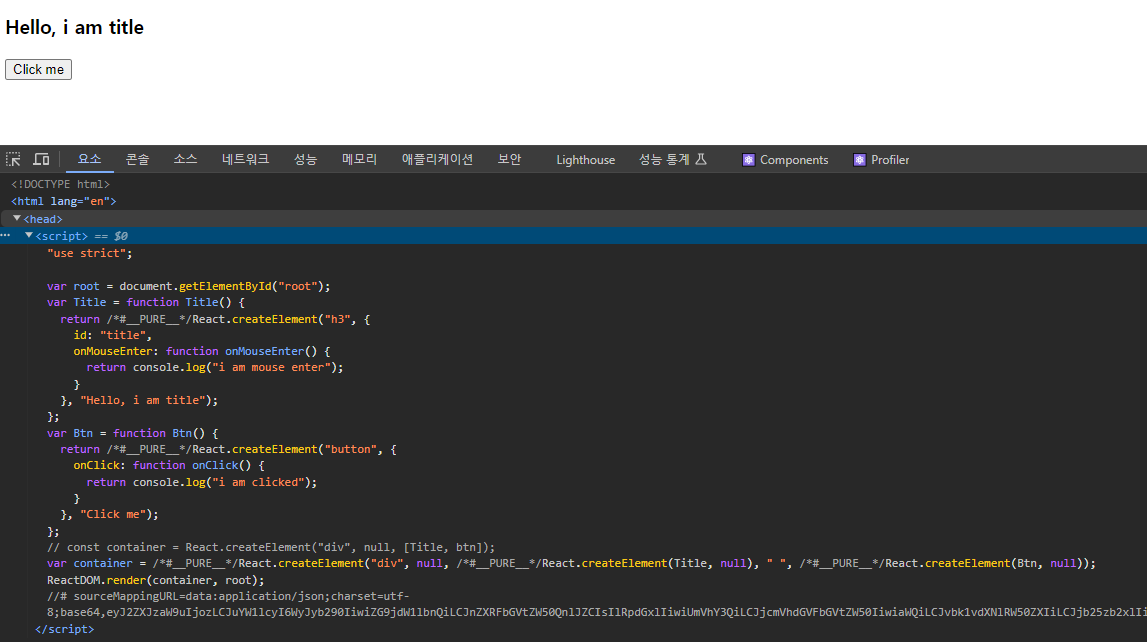Click the "use strict" line
The image size is (1147, 642).
pyautogui.click(x=90, y=253)
